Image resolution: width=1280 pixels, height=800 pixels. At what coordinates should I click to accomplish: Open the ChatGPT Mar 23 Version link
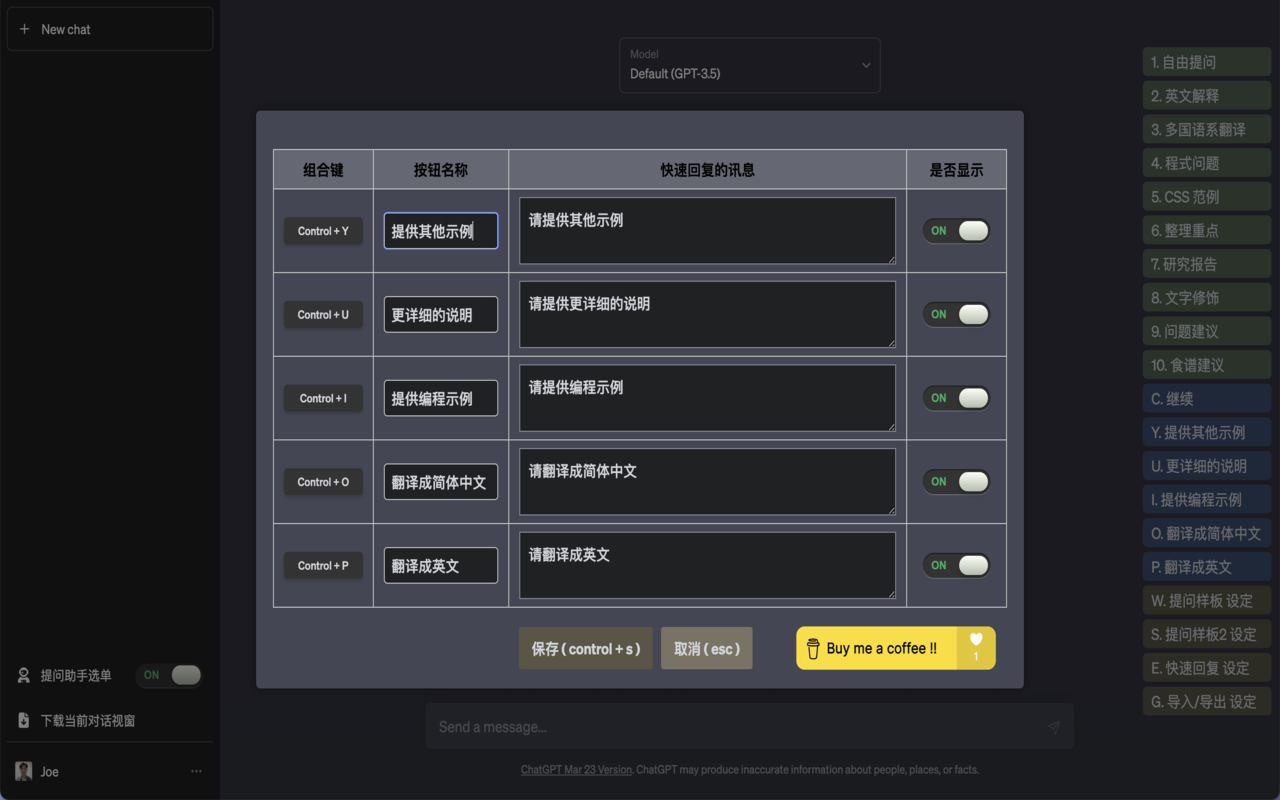point(576,769)
